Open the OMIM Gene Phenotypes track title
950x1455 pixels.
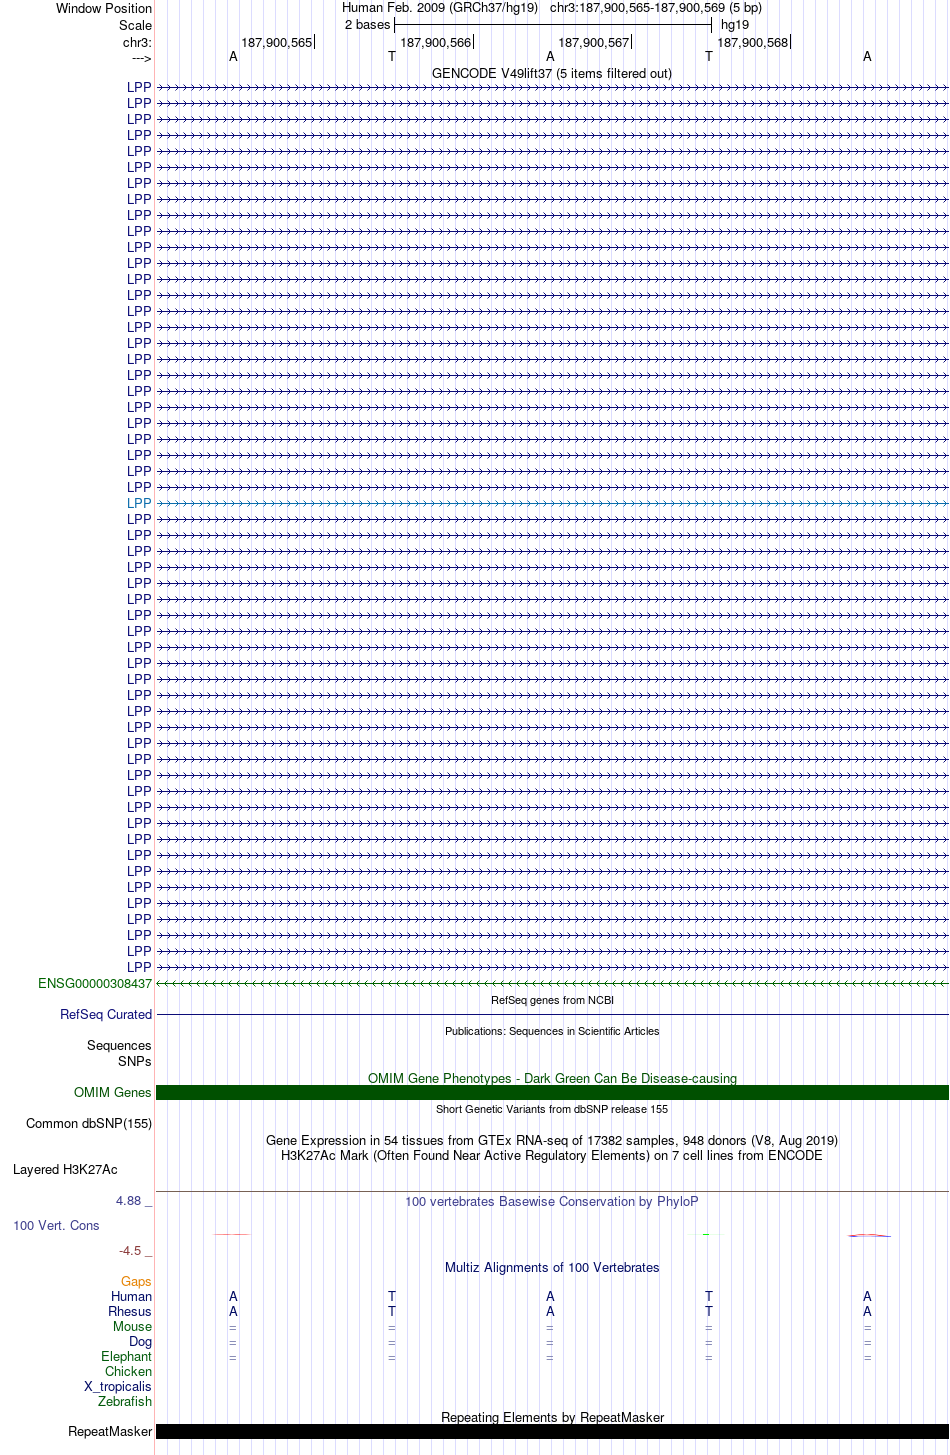coord(552,1078)
